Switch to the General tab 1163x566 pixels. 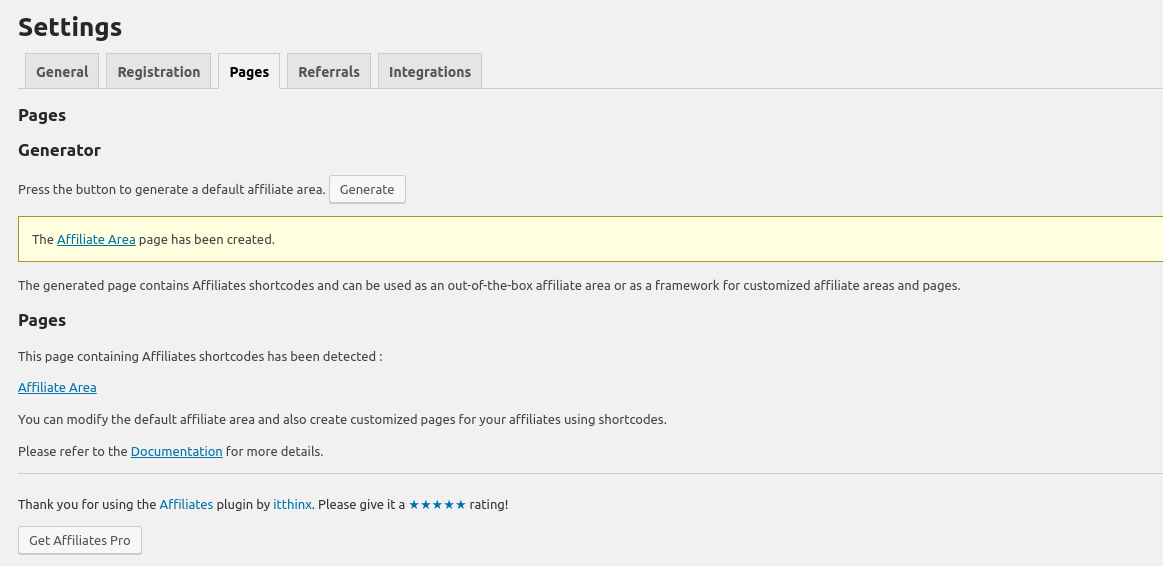click(x=62, y=71)
